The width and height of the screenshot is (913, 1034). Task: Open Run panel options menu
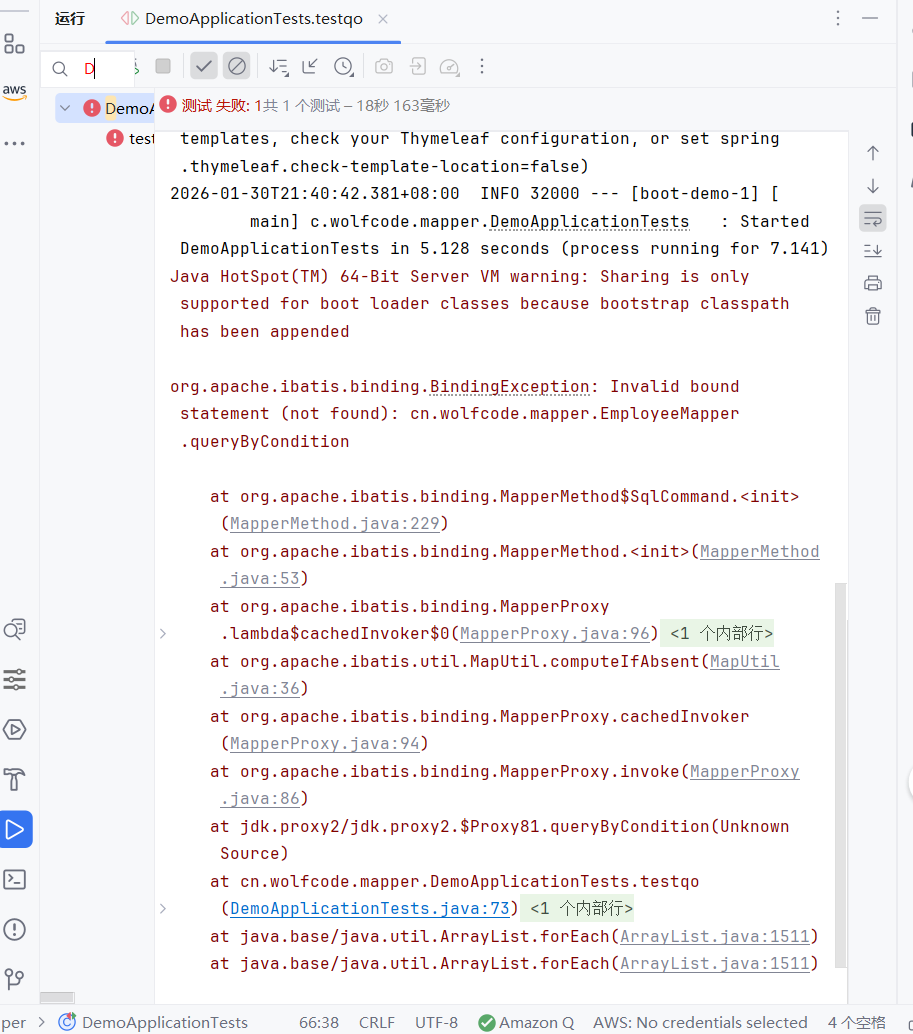[x=838, y=18]
